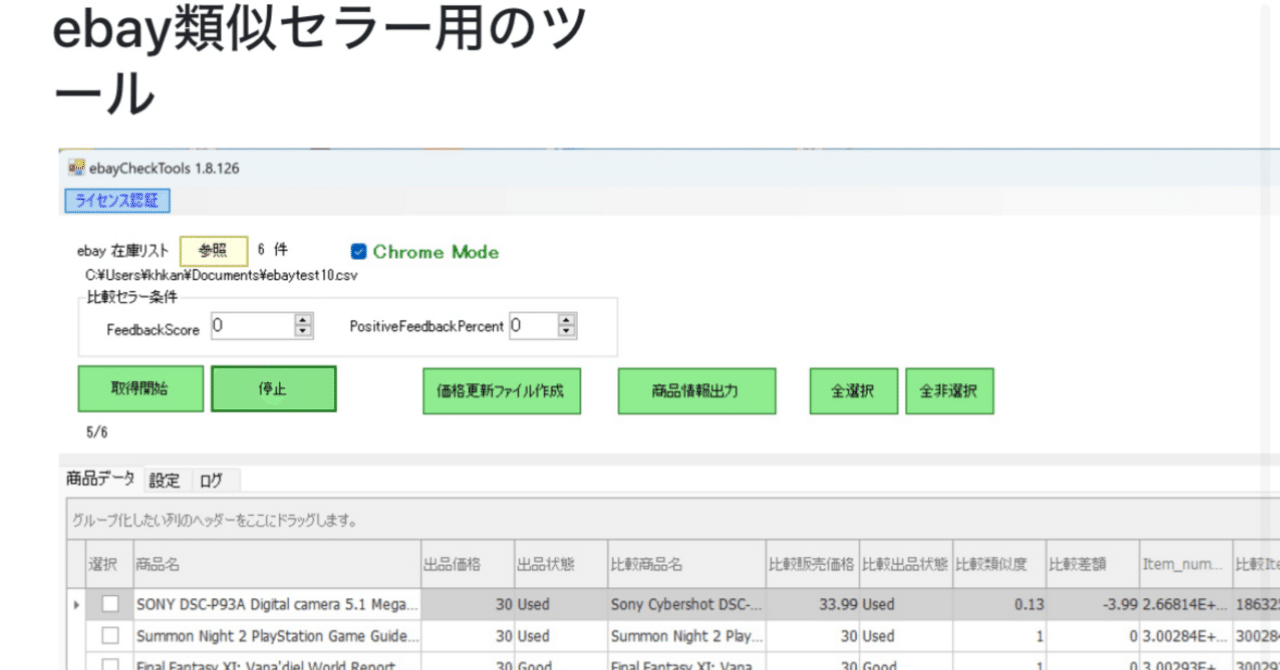The image size is (1280, 670).
Task: Increase PositiveFeedbackPercent with the up arrow
Action: 567,319
